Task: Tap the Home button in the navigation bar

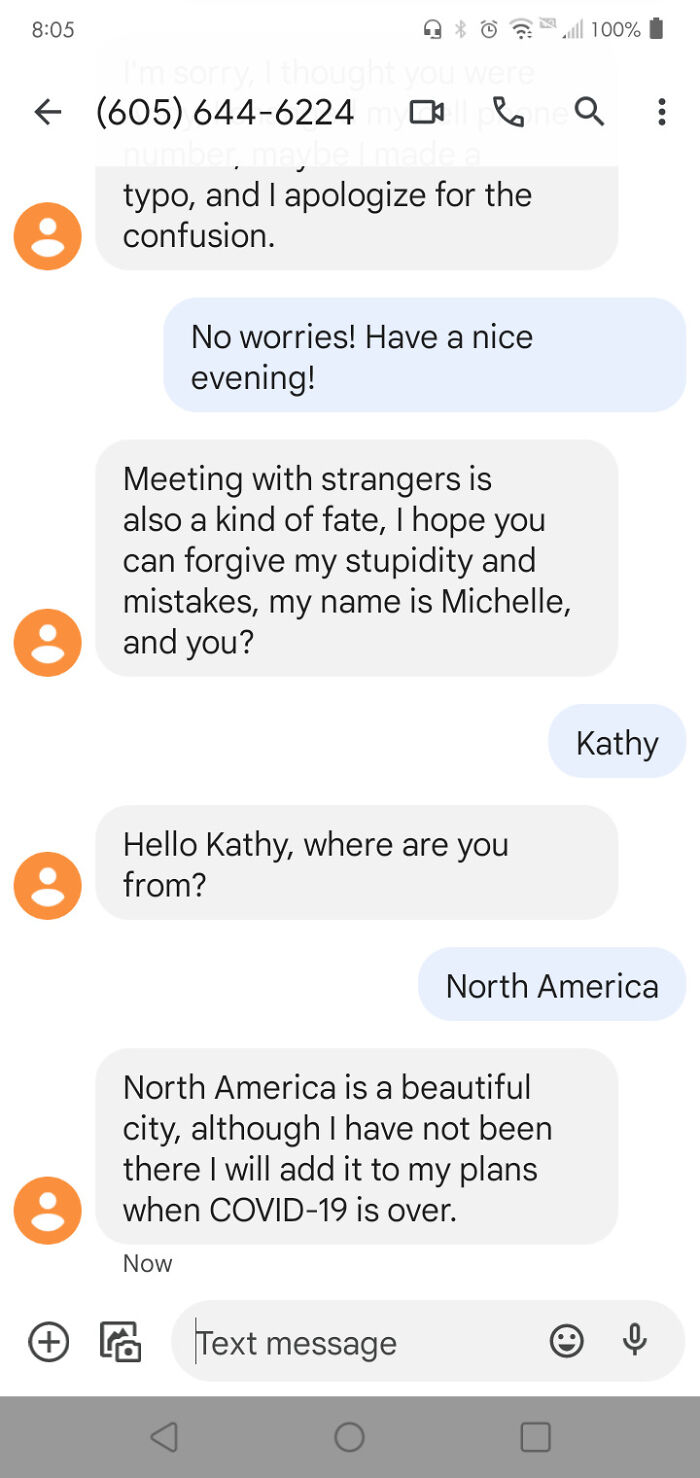Action: click(x=349, y=1434)
